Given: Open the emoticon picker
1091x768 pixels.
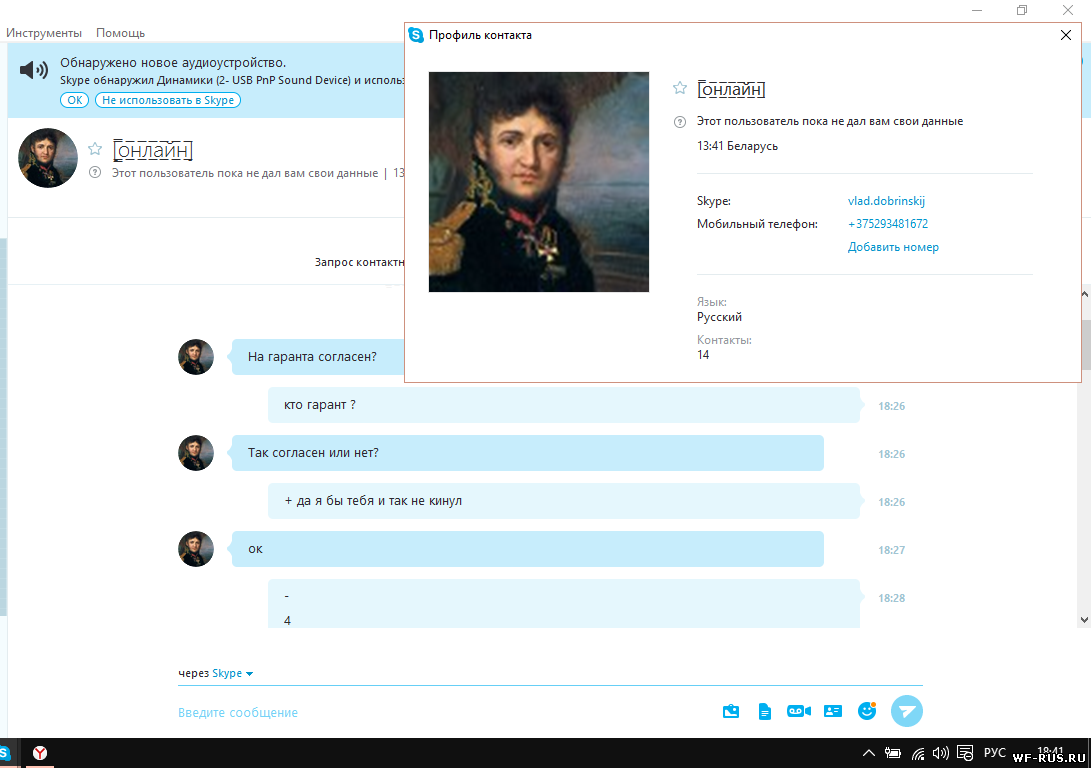Looking at the screenshot, I should (x=867, y=711).
